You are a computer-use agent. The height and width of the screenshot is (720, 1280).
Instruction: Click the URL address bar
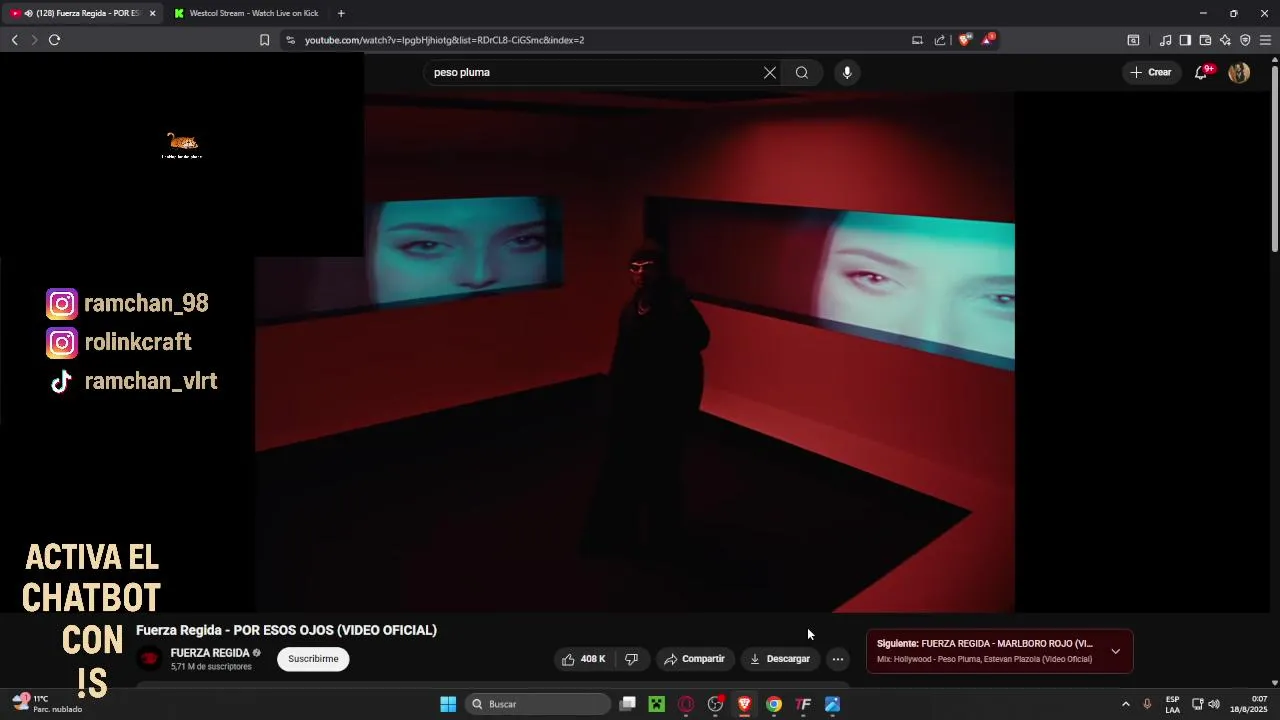point(590,40)
